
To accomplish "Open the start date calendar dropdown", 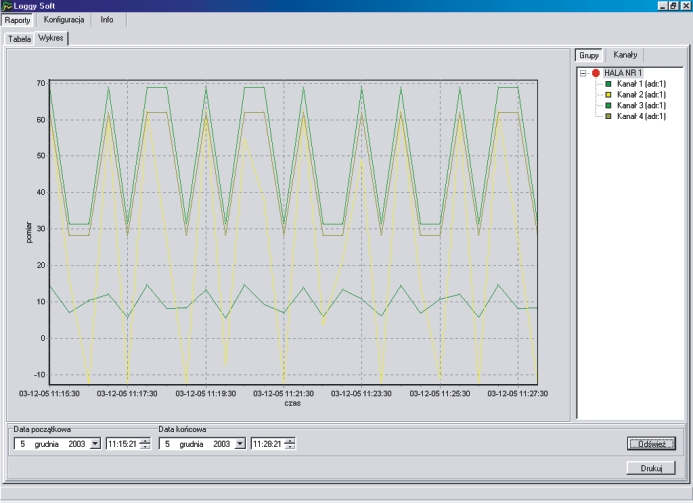I will (x=95, y=443).
